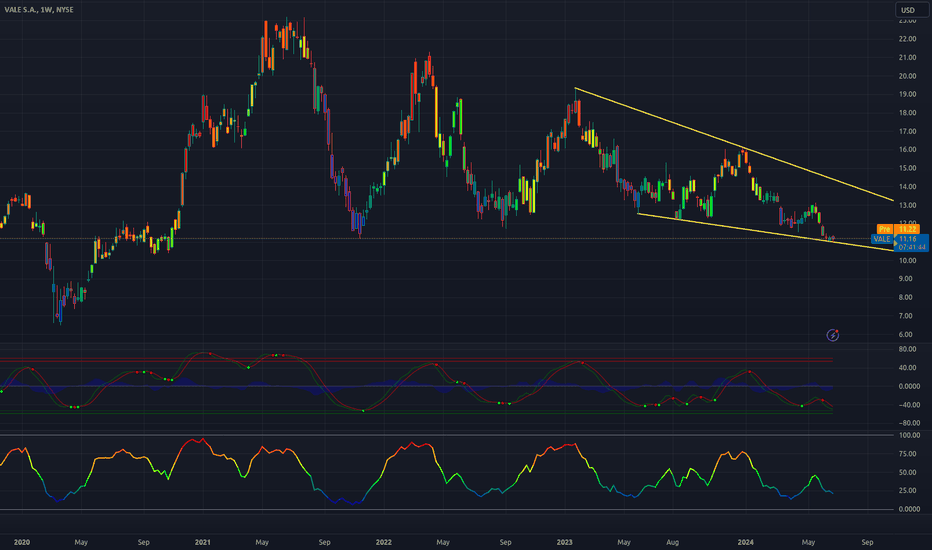Select the red overbought line in oscillator pane
This screenshot has height=550, width=932.
coord(416,360)
